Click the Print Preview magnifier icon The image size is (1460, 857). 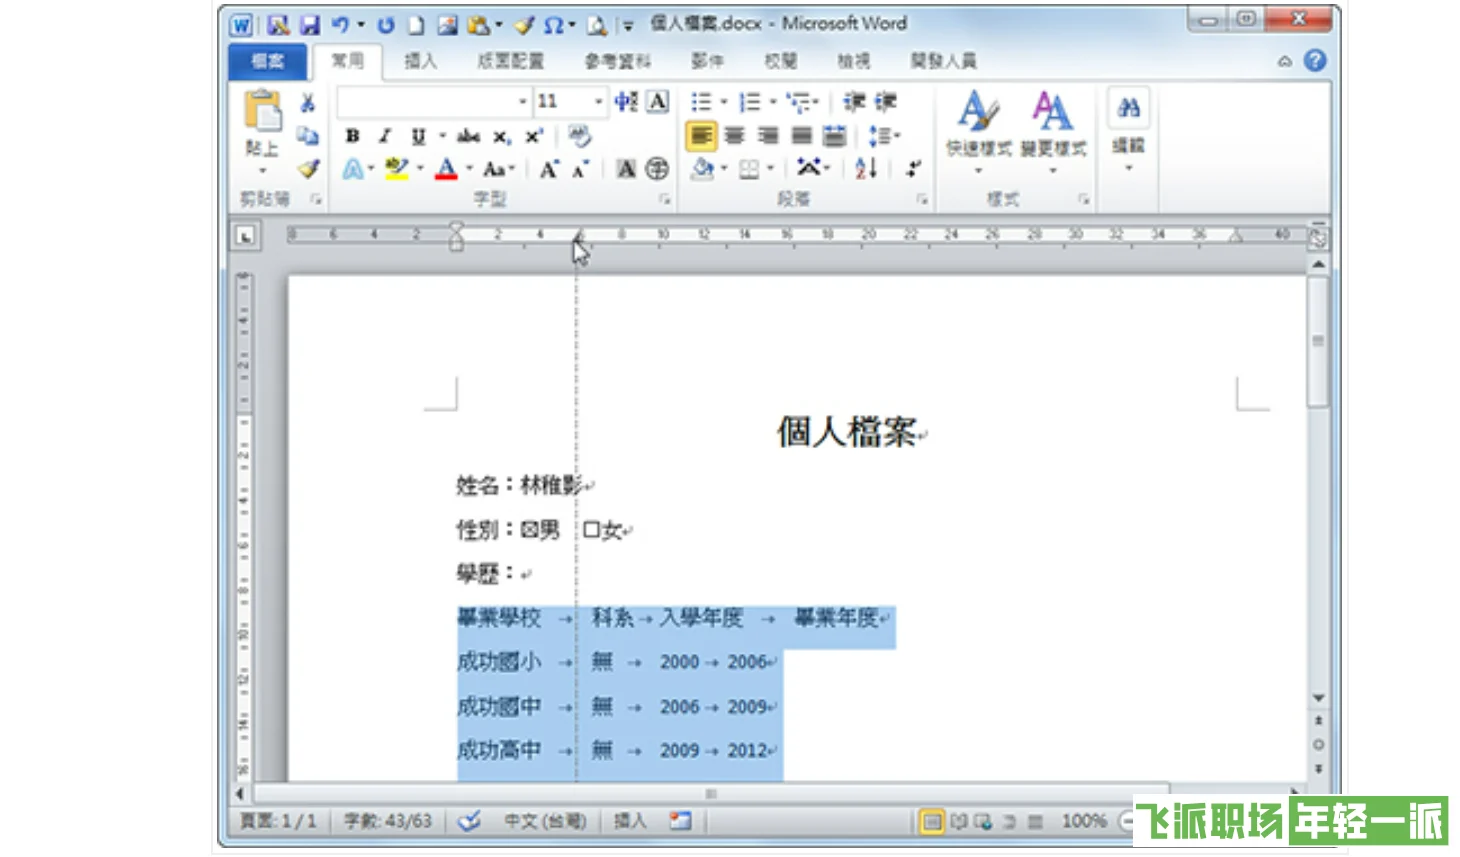[x=597, y=25]
